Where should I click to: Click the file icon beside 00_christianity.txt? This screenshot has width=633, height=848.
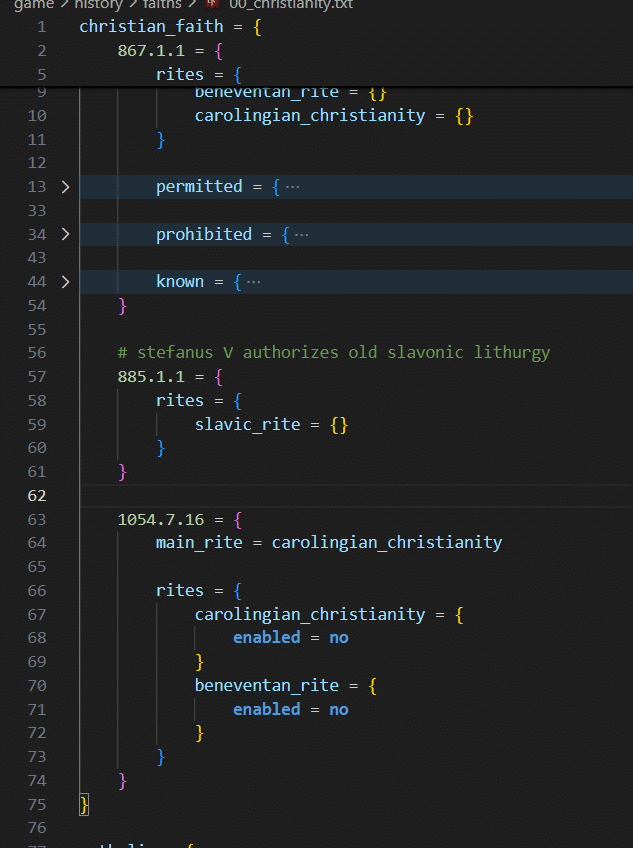pyautogui.click(x=212, y=4)
